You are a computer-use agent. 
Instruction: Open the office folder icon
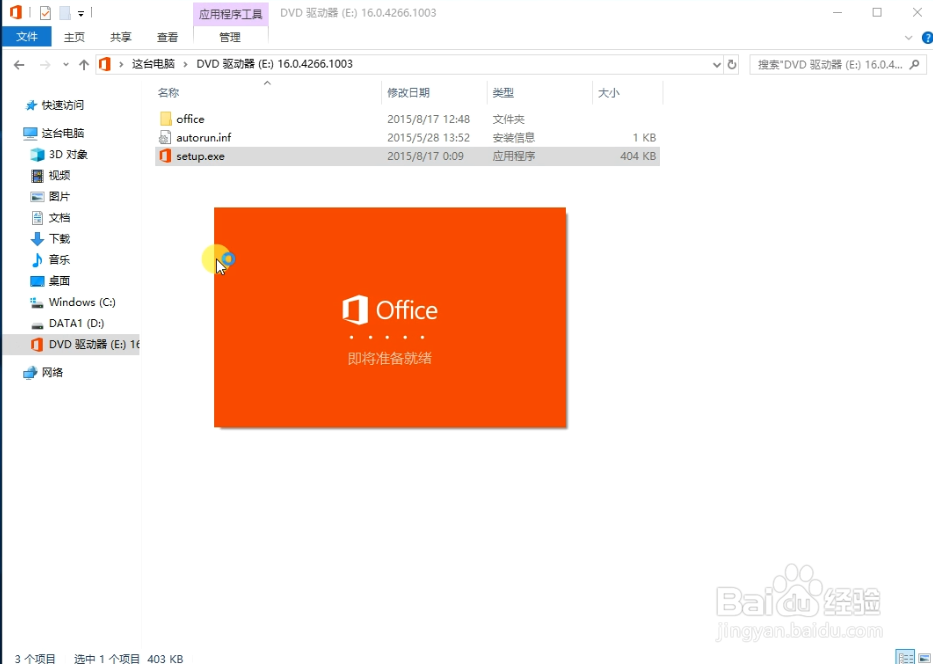tap(168, 118)
